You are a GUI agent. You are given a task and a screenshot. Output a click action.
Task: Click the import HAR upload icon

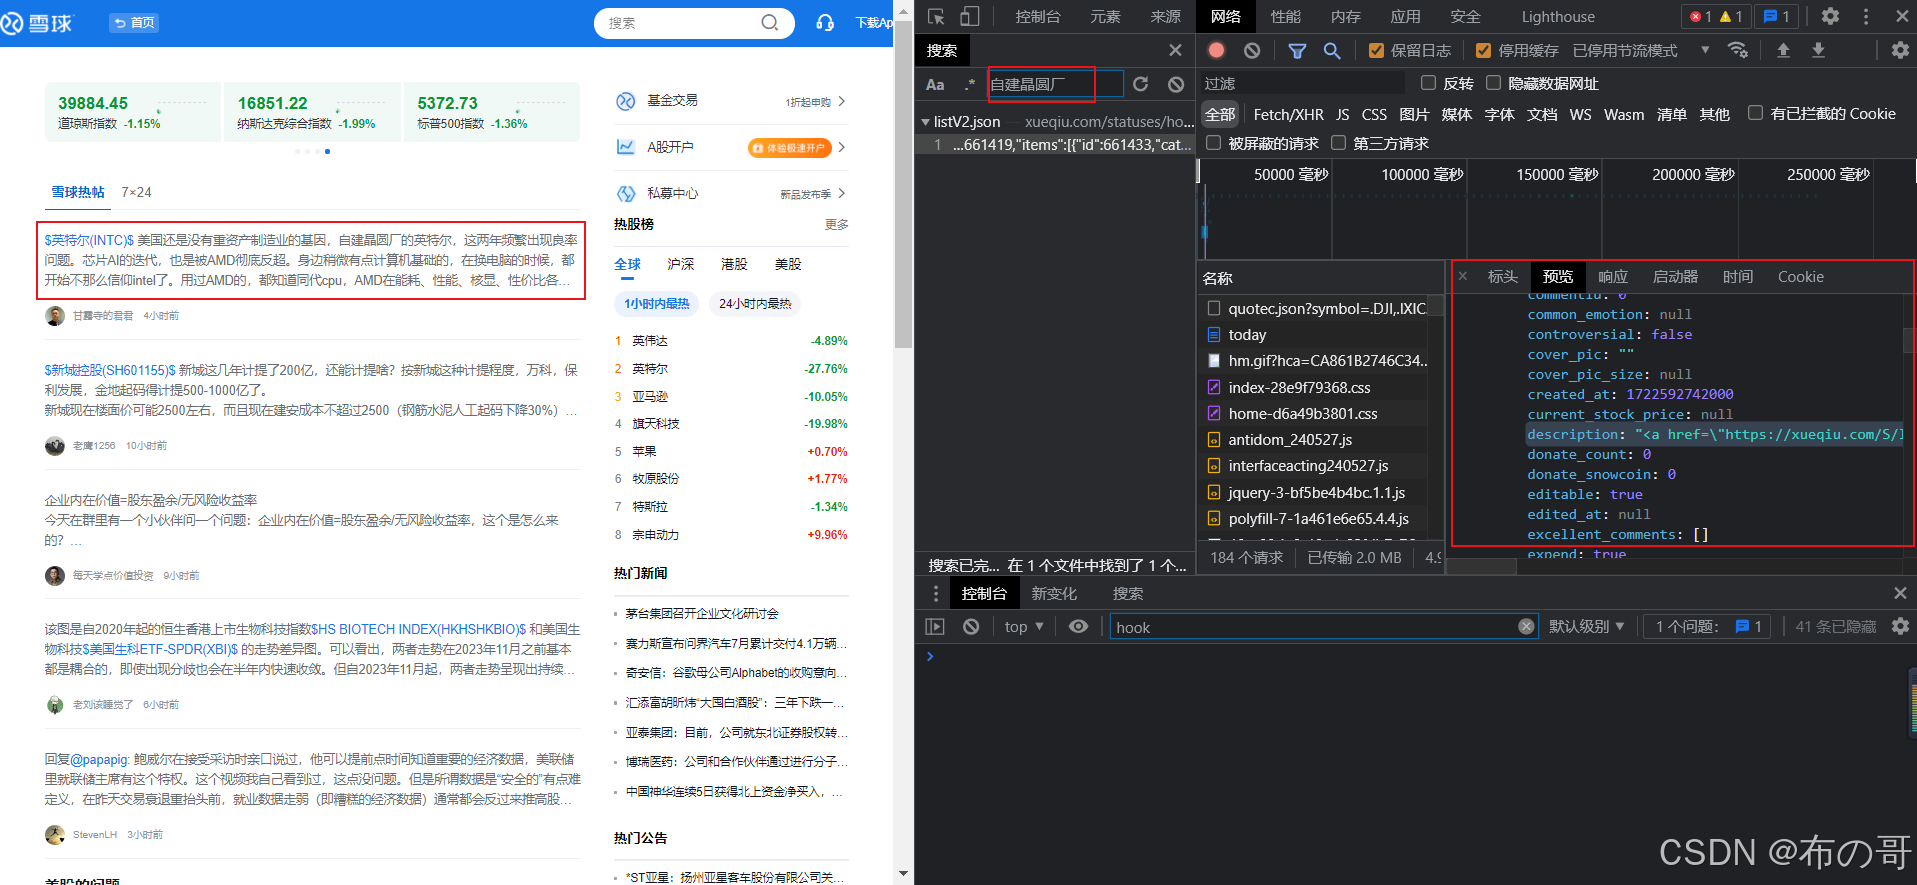click(x=1783, y=50)
